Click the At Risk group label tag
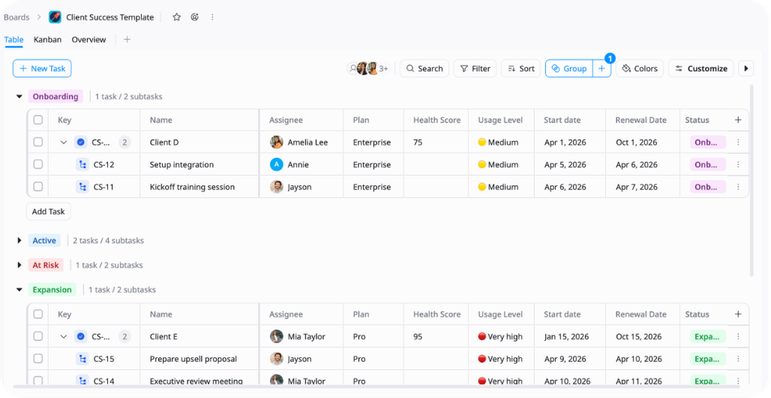Image resolution: width=771 pixels, height=398 pixels. click(46, 265)
